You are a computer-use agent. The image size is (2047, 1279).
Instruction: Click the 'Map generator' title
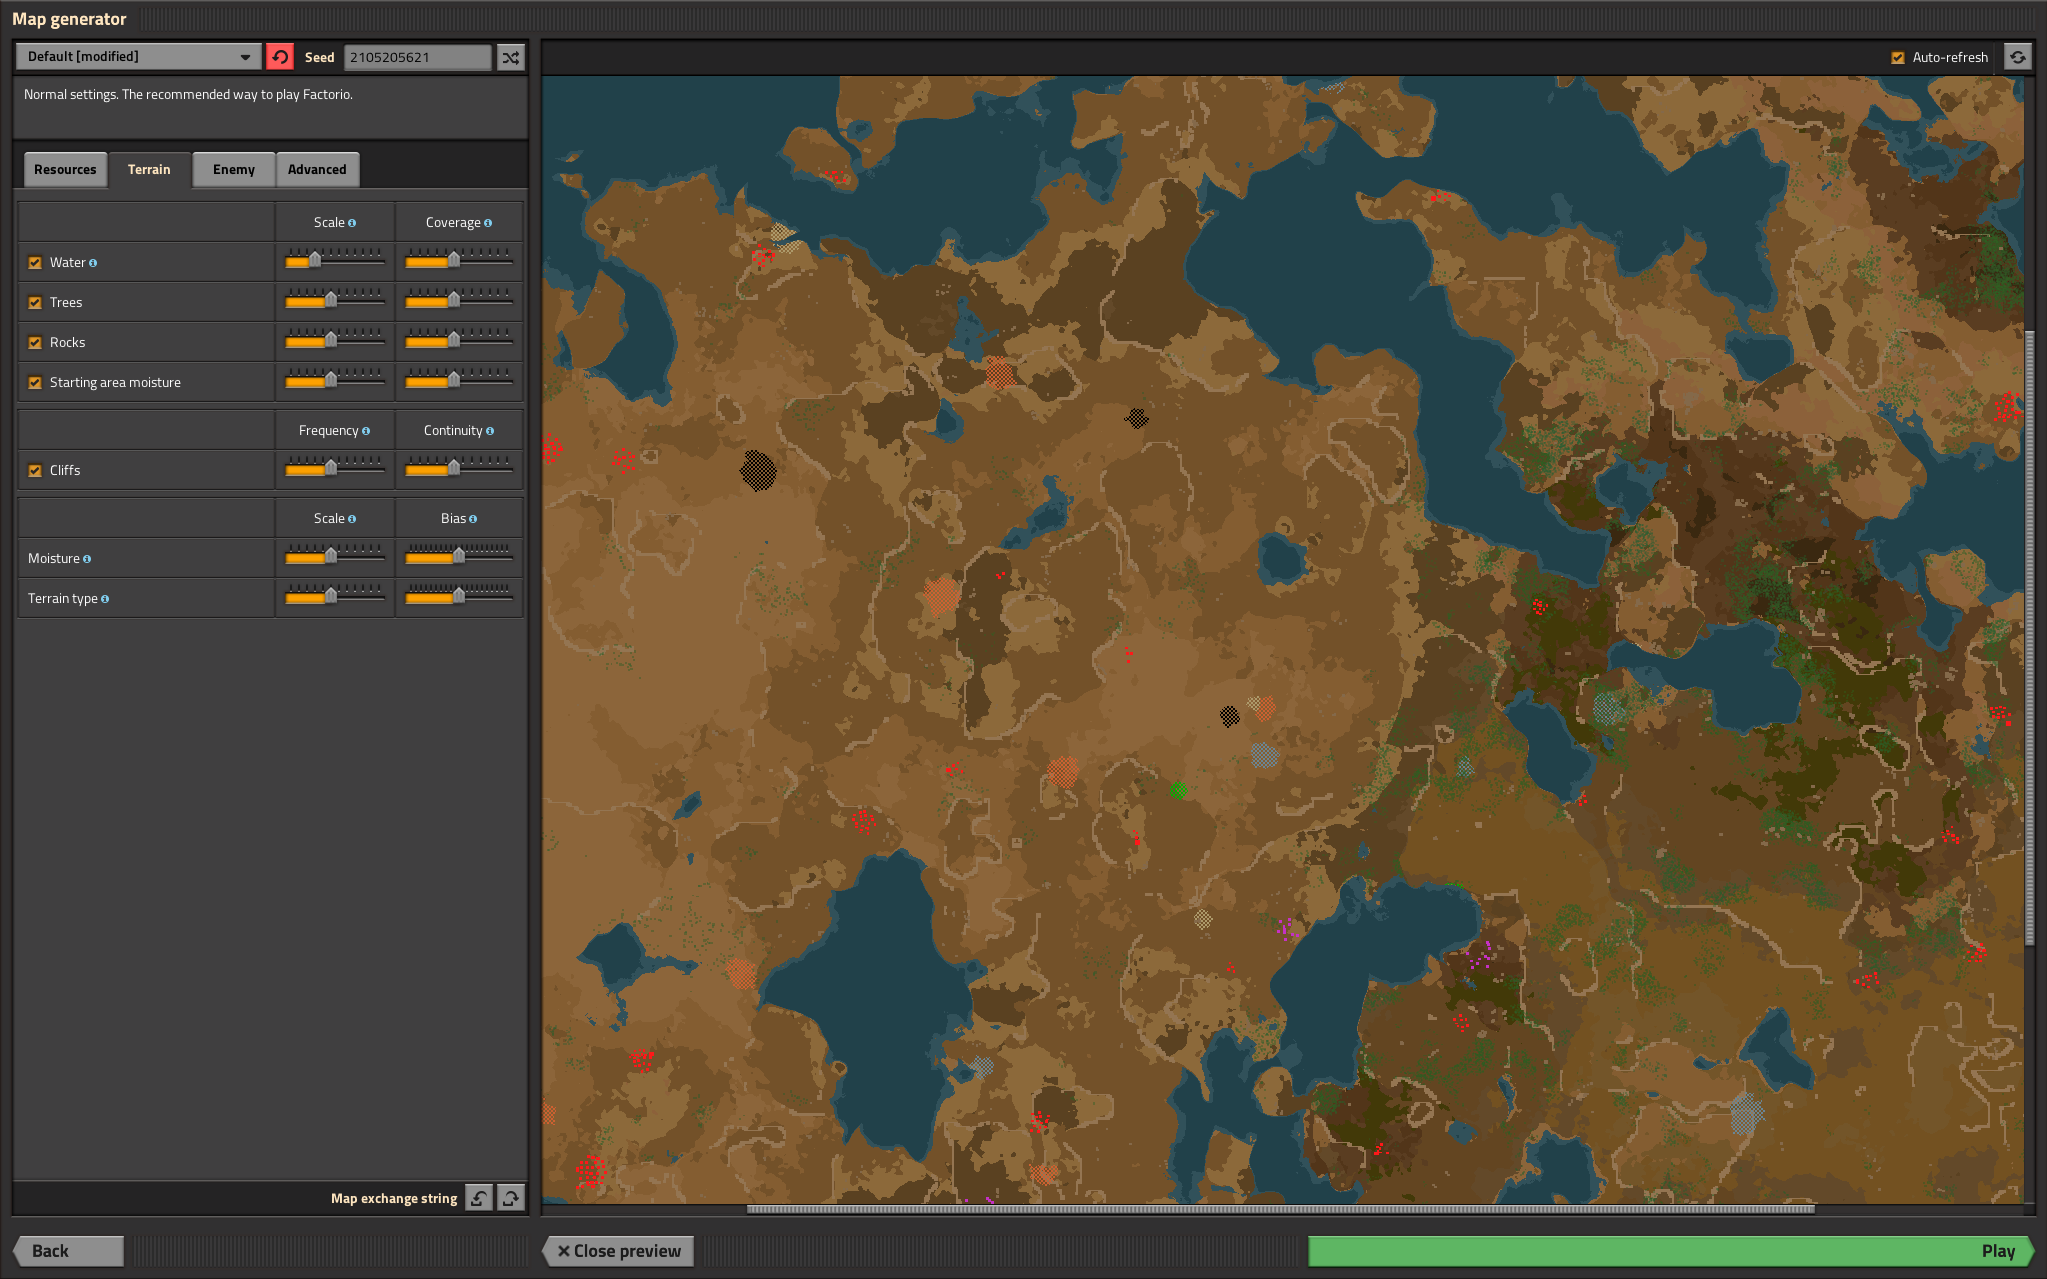(69, 19)
